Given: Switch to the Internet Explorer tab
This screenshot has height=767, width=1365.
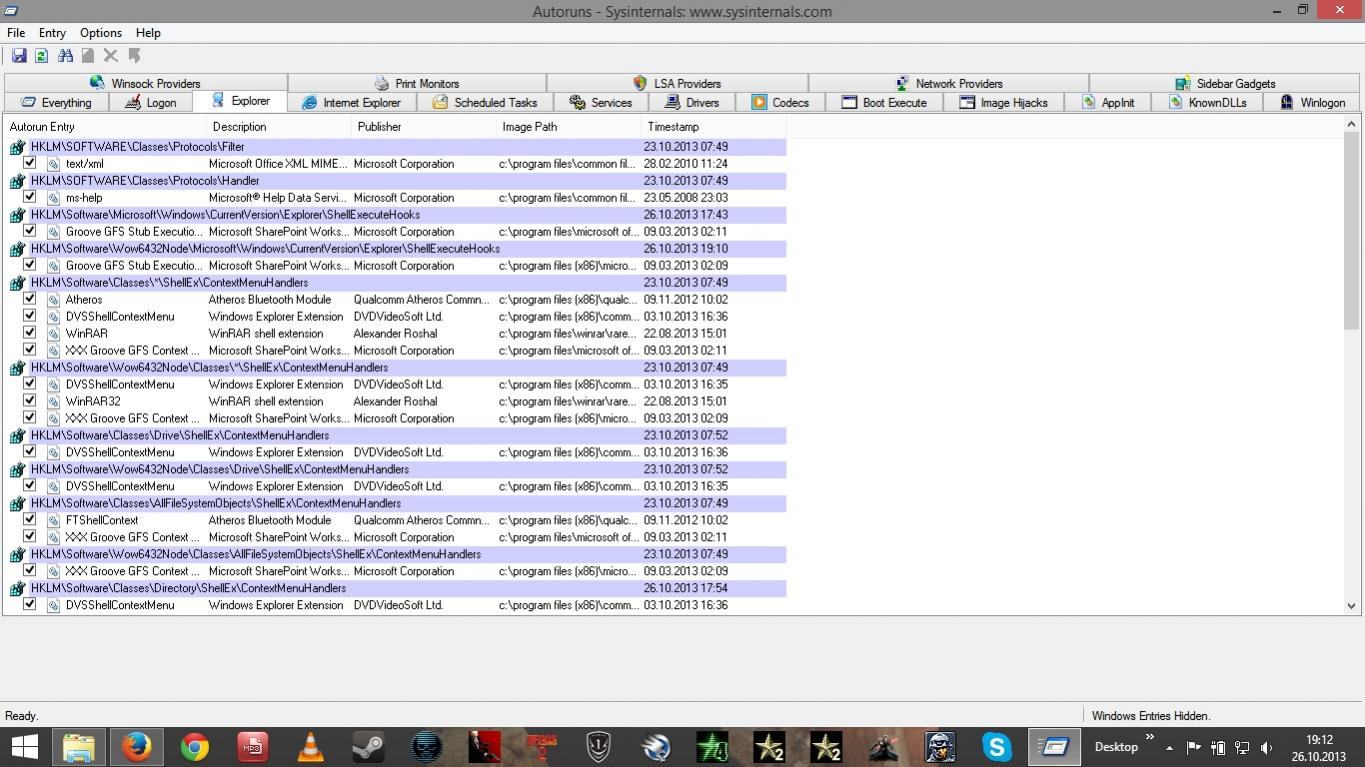Looking at the screenshot, I should click(351, 102).
